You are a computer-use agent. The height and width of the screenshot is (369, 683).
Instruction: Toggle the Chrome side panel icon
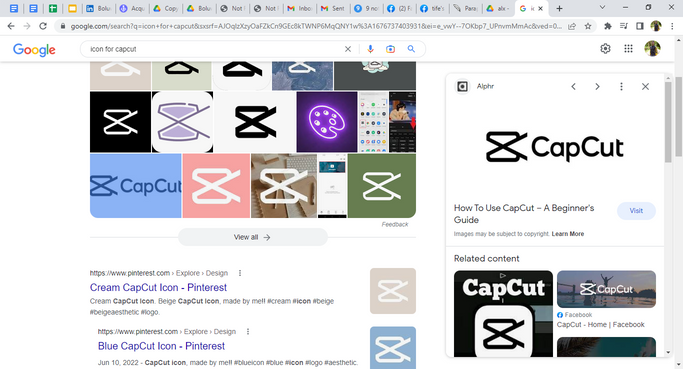tap(639, 26)
